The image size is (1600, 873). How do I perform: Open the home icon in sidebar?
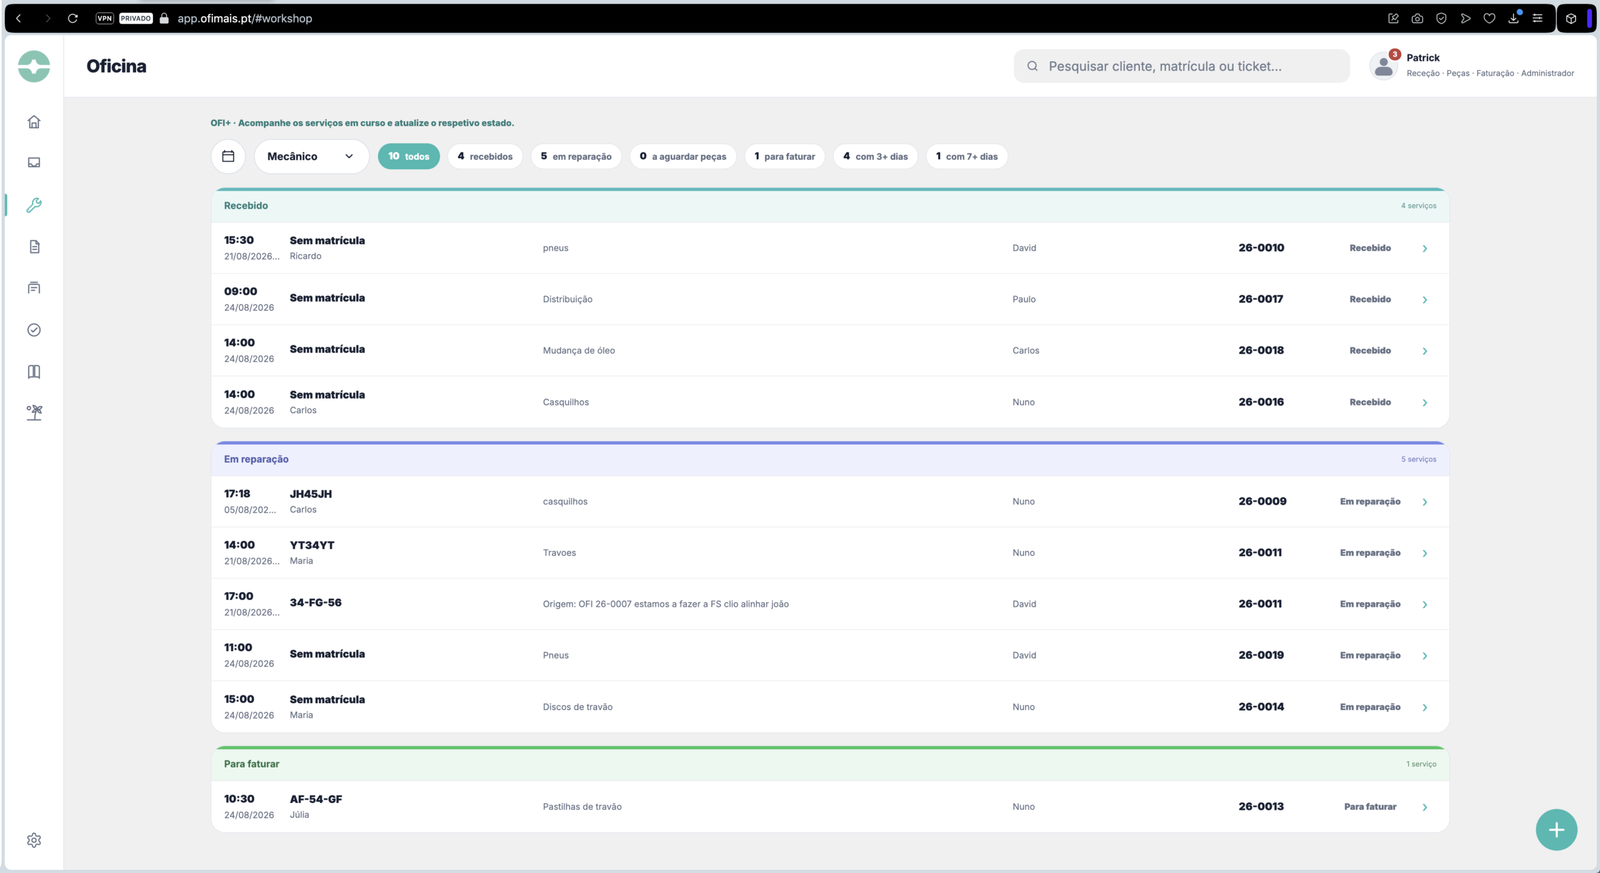click(x=34, y=122)
